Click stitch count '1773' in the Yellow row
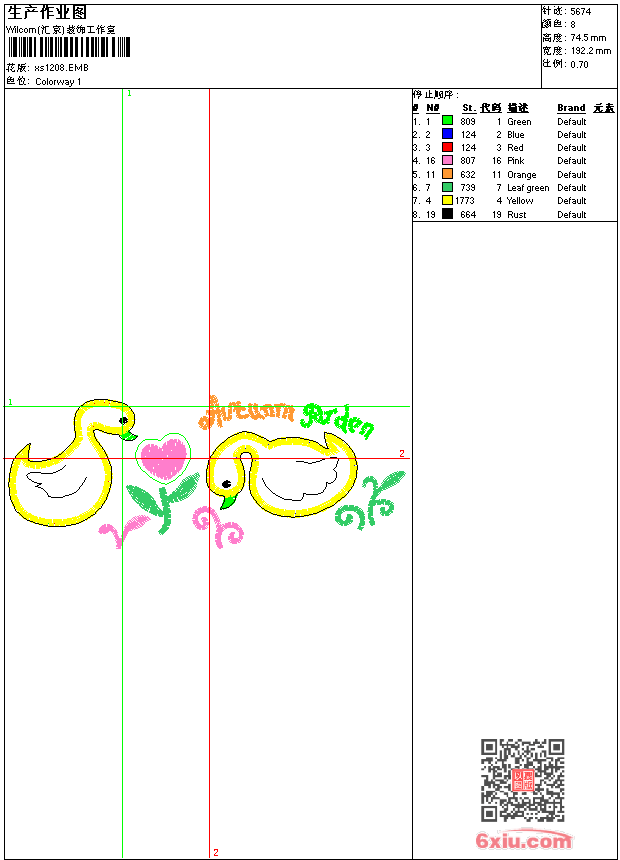This screenshot has width=620, height=860. pyautogui.click(x=465, y=201)
